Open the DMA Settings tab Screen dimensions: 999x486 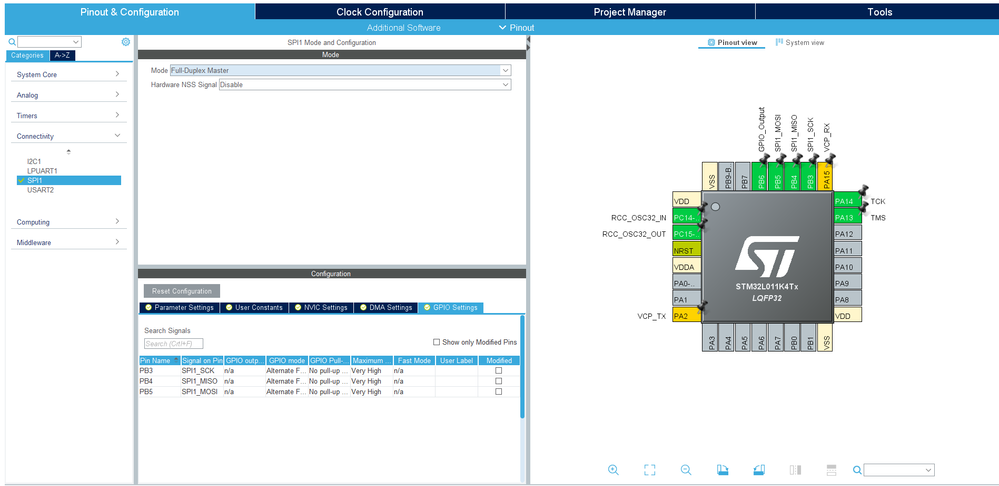click(x=385, y=308)
